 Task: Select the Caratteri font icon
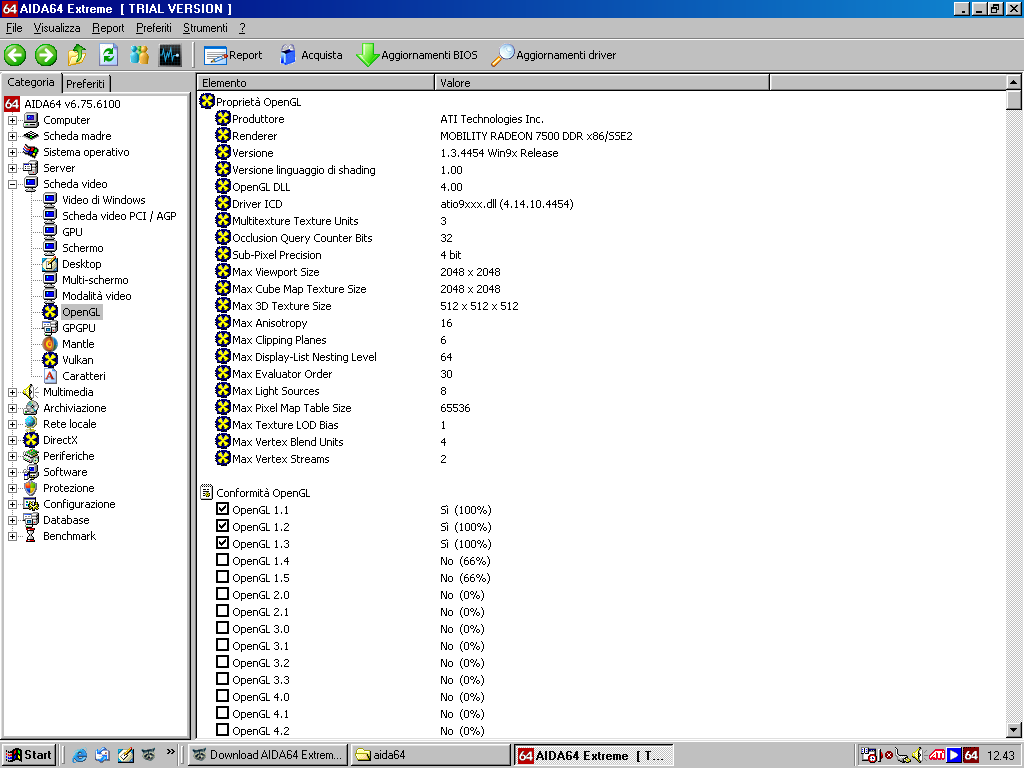coord(50,376)
